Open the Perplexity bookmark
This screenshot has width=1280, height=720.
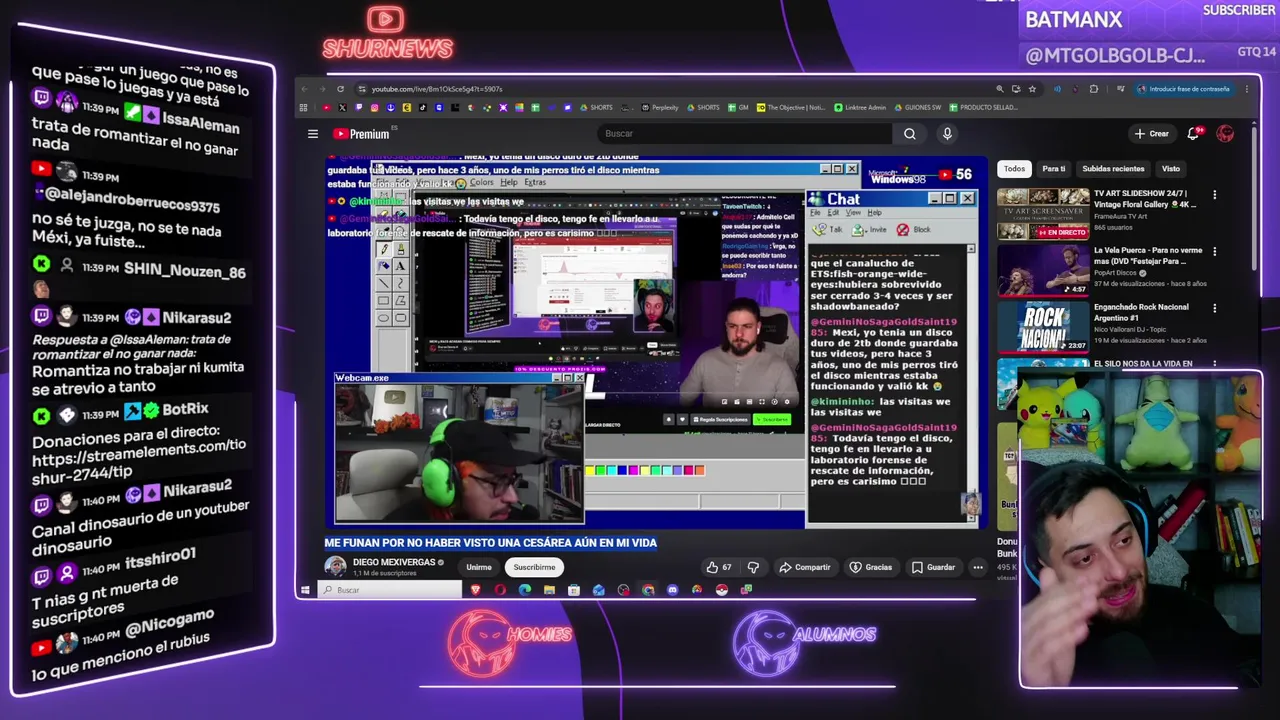pyautogui.click(x=660, y=108)
